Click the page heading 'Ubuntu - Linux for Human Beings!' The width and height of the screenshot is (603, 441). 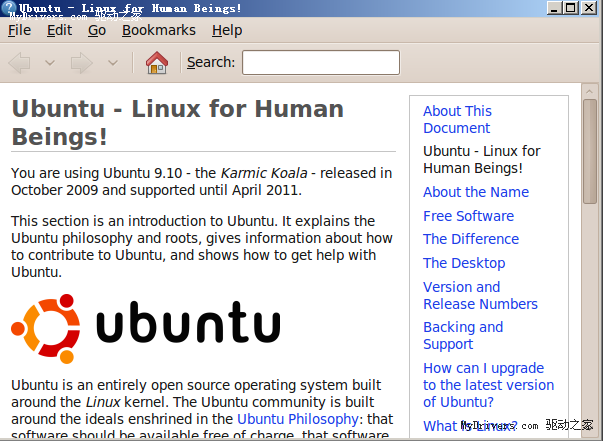tap(177, 123)
